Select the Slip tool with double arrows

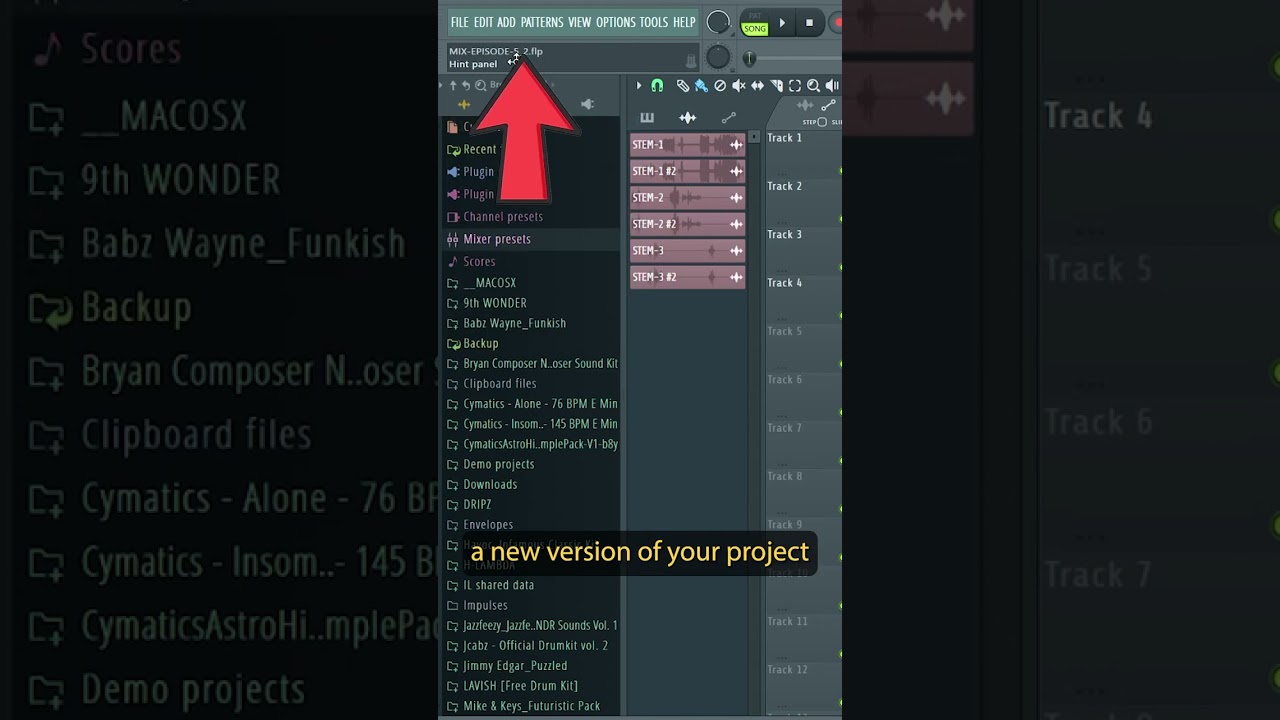click(758, 86)
